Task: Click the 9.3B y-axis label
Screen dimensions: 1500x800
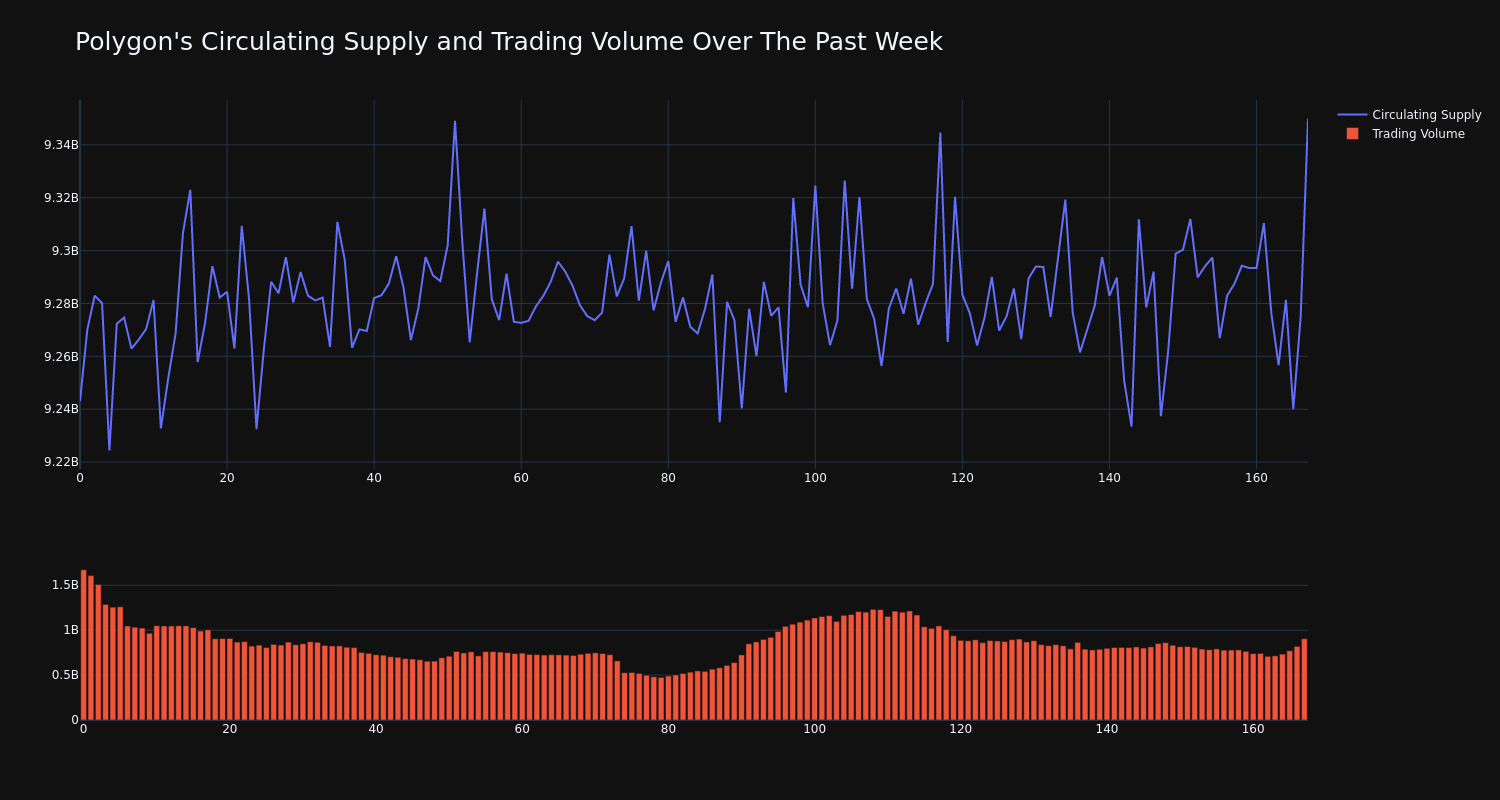Action: [65, 251]
